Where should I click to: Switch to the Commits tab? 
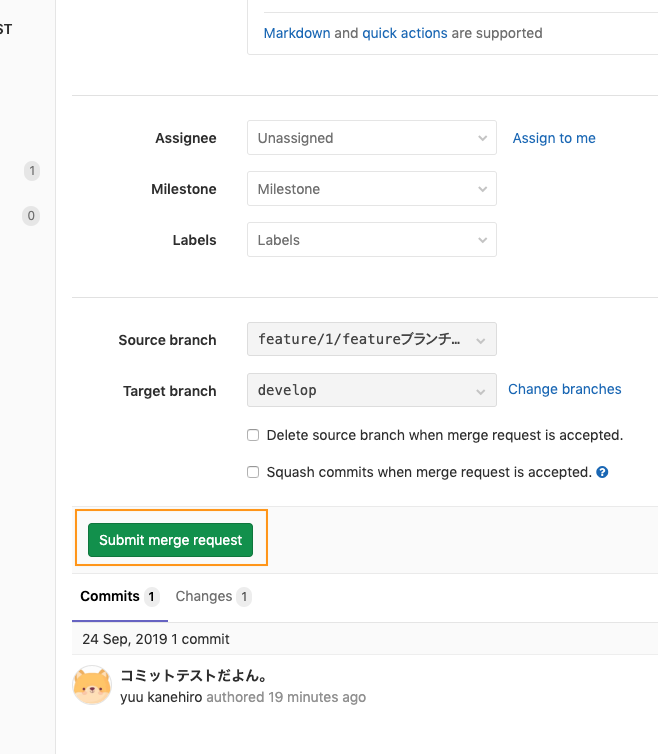[119, 596]
